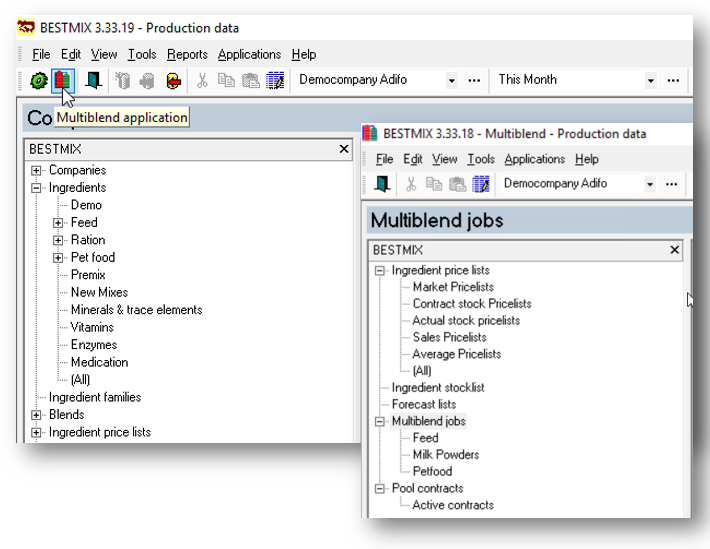
Task: Expand the Pet food tree node
Action: 58,258
